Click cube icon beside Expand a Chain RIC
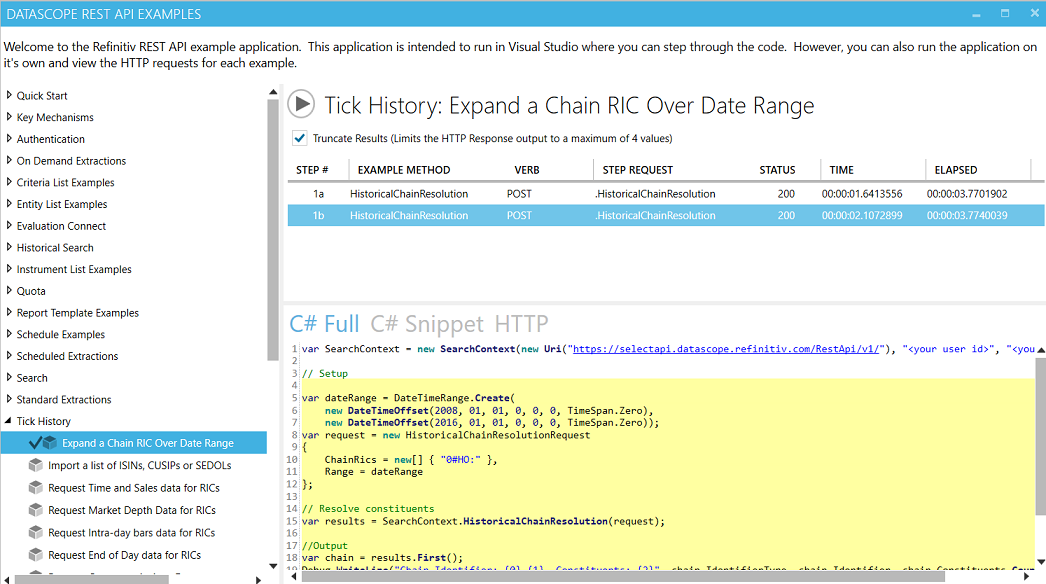Screen dimensions: 1046x584 tap(50, 443)
